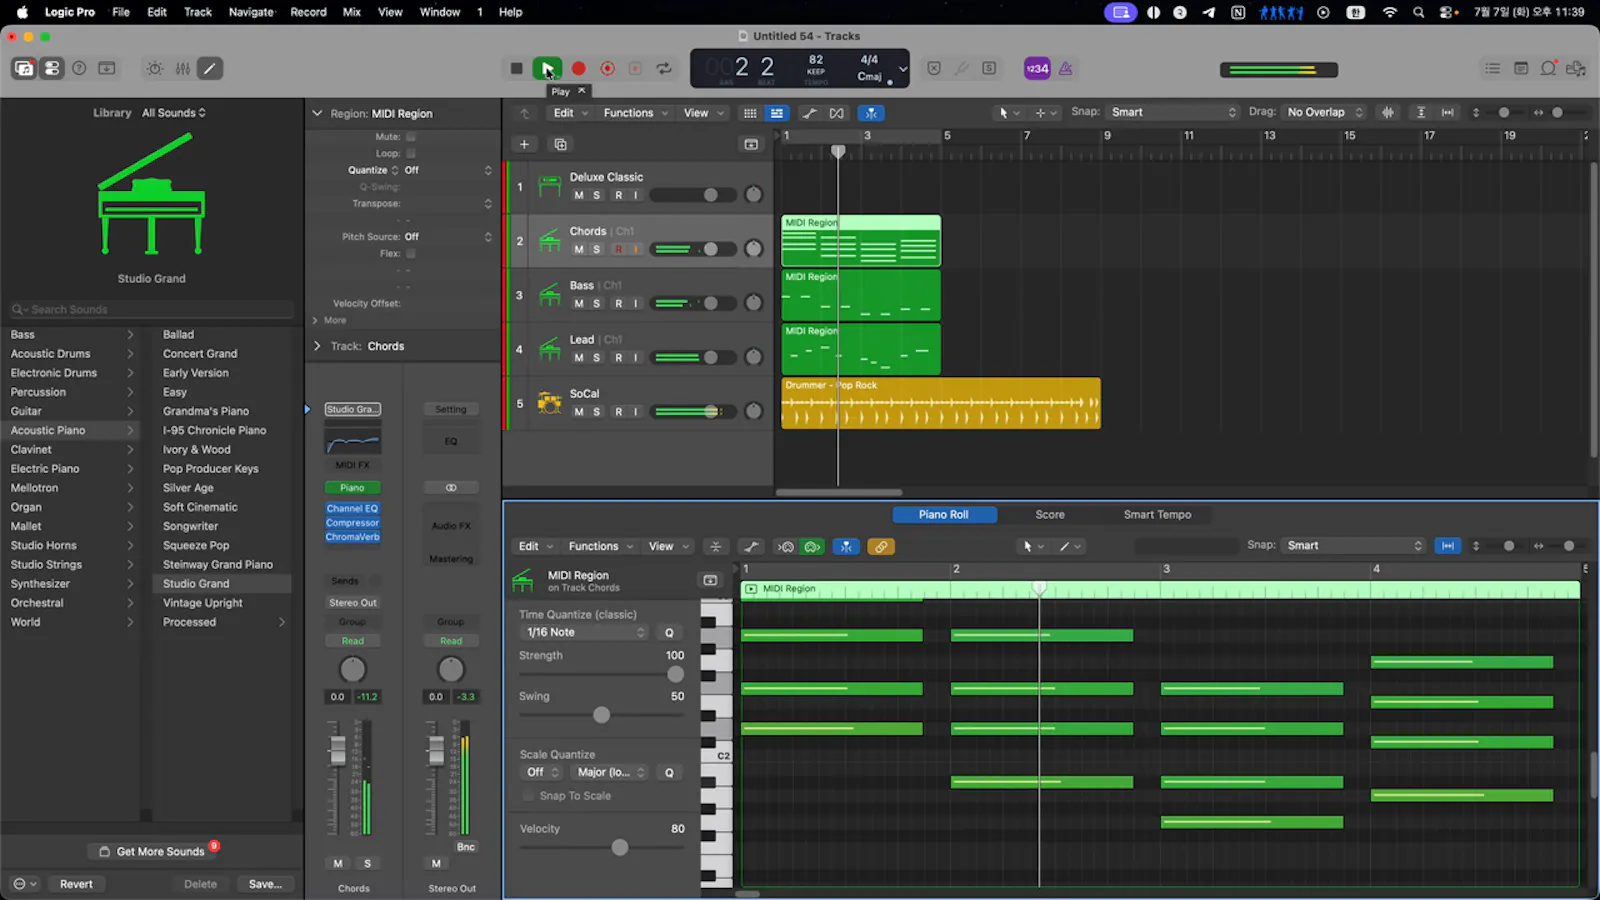Open the Mix menu in menu bar

click(x=351, y=12)
